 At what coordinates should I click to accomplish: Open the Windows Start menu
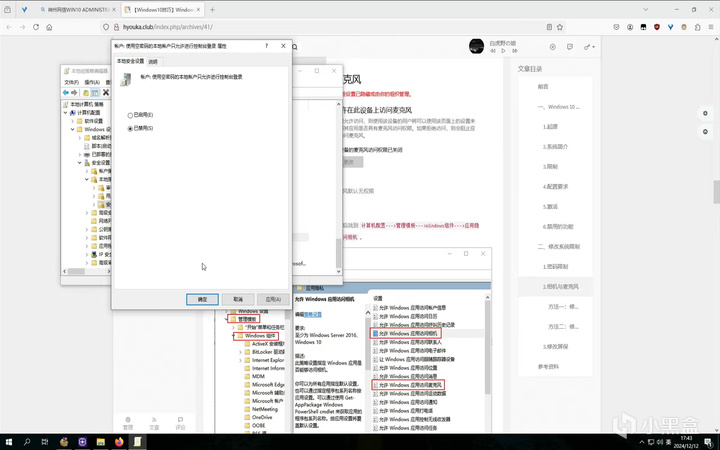pyautogui.click(x=9, y=442)
